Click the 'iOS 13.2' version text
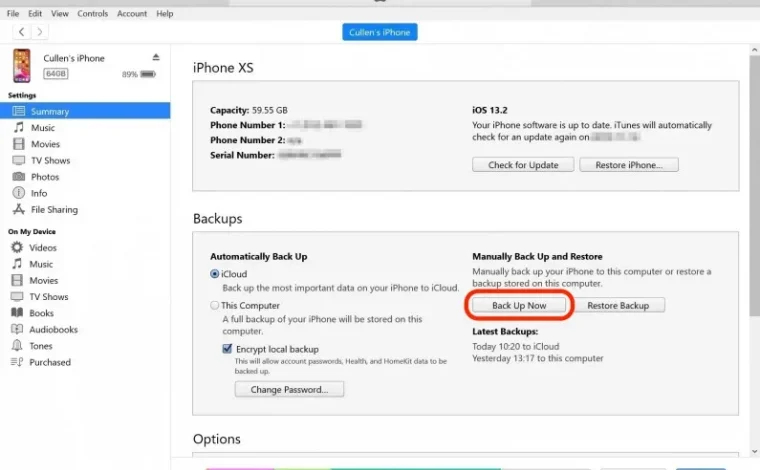760x470 pixels. pos(490,110)
